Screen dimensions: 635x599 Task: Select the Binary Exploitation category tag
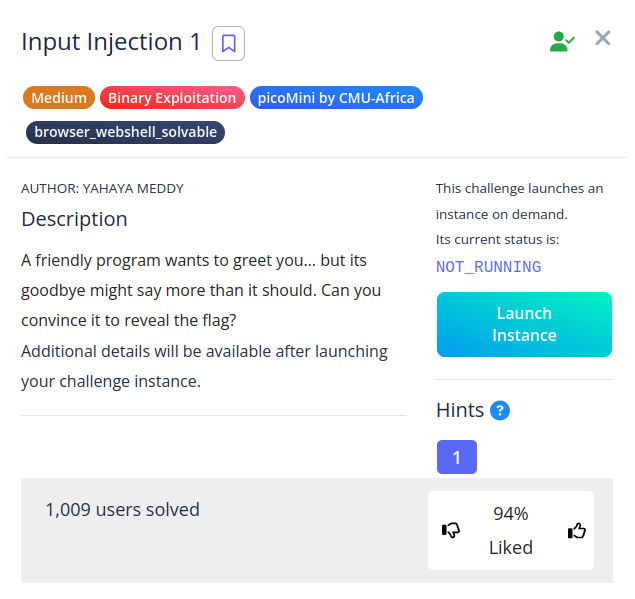[172, 98]
